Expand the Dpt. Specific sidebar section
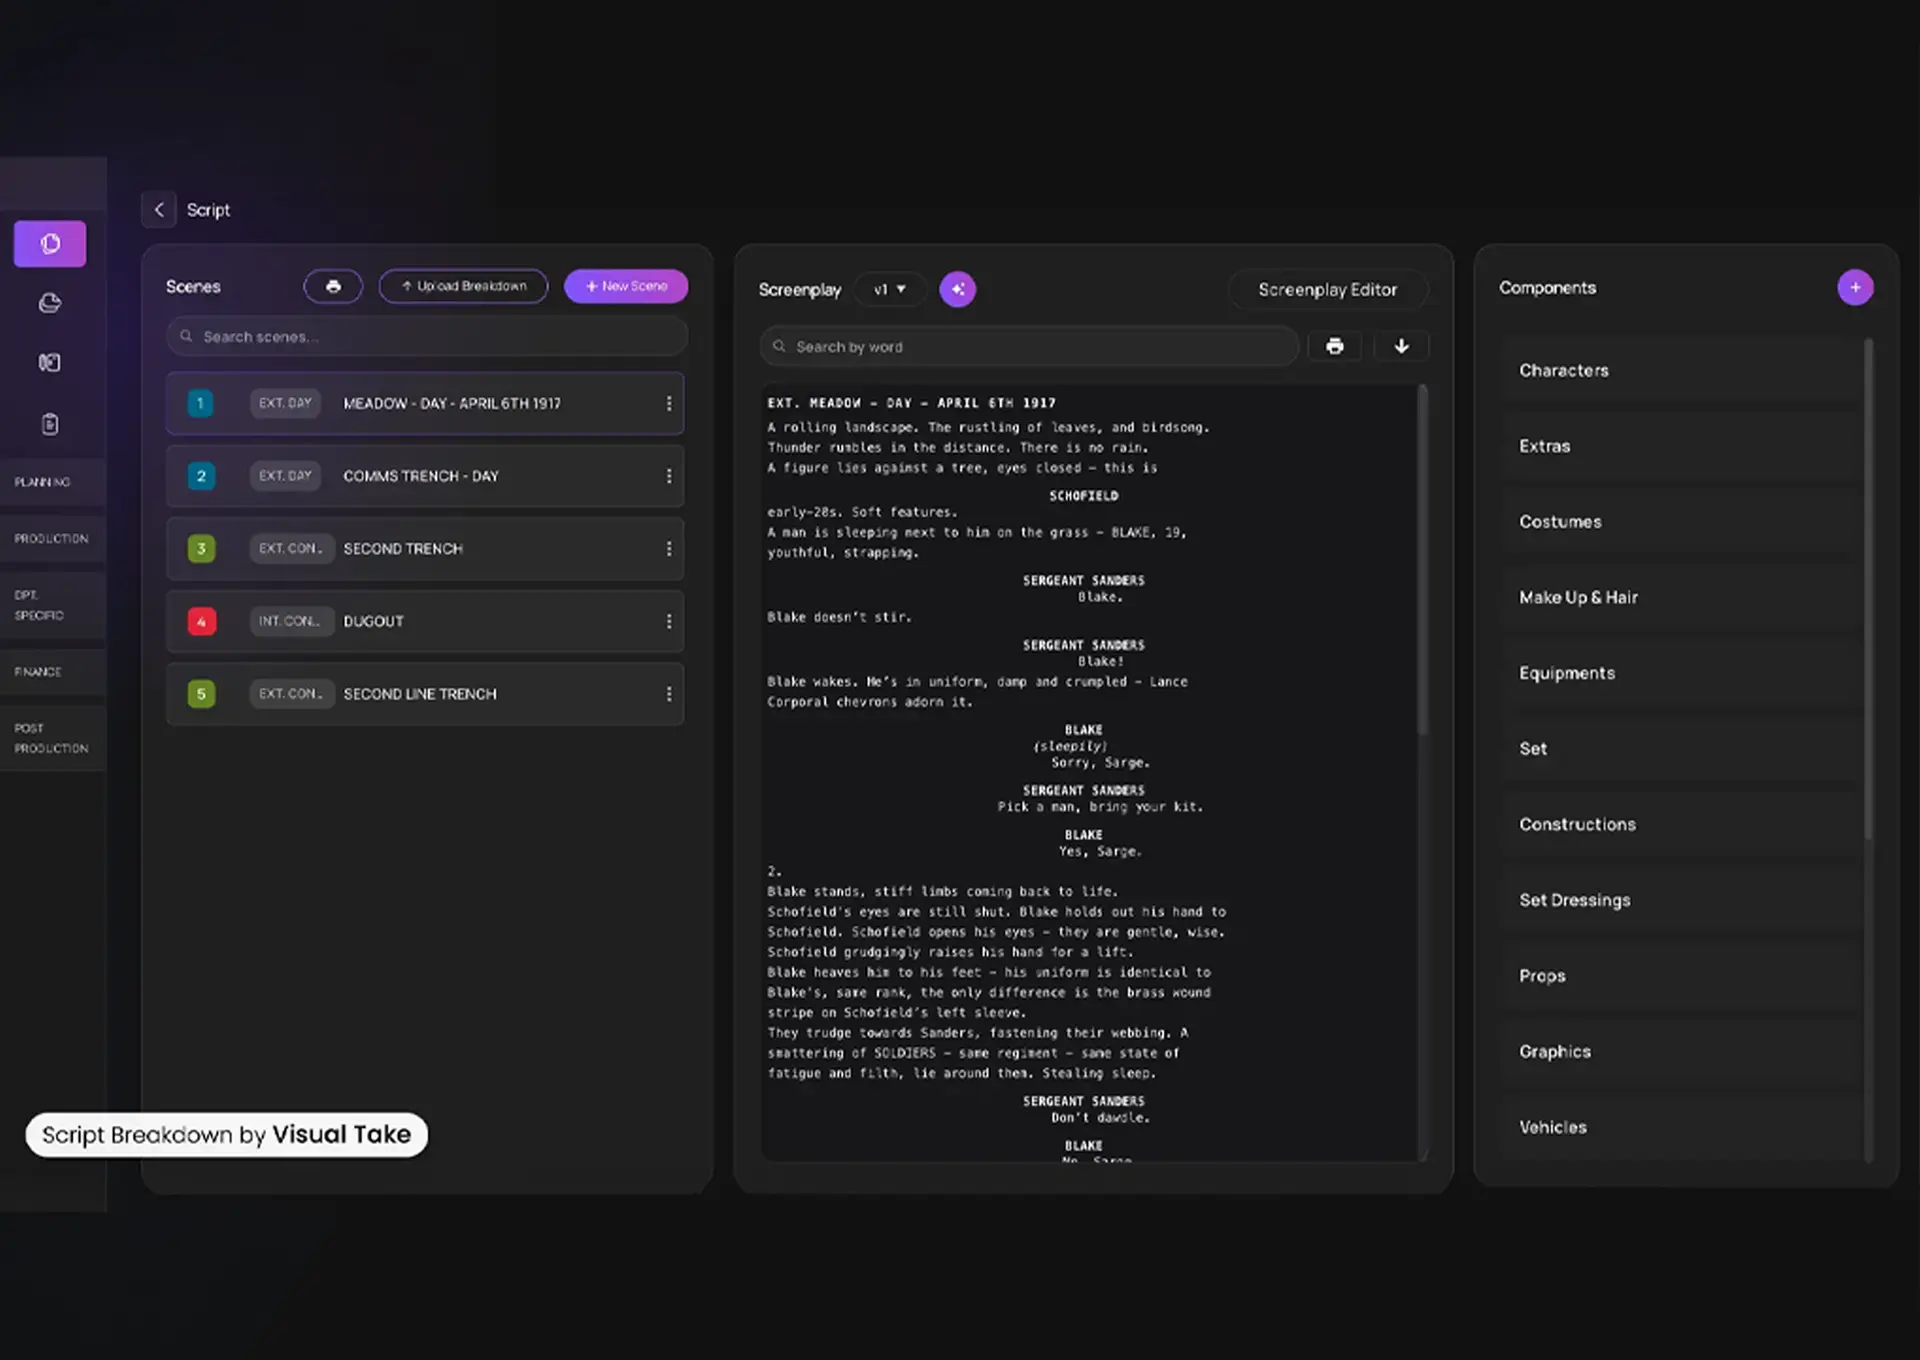Image resolution: width=1920 pixels, height=1360 pixels. click(x=53, y=605)
